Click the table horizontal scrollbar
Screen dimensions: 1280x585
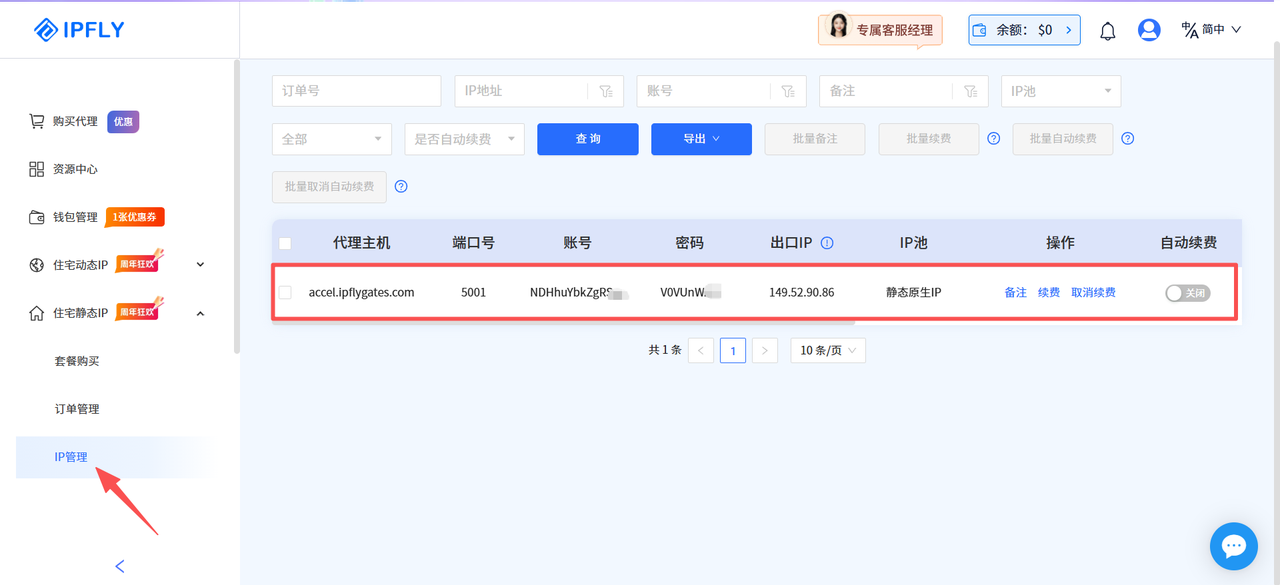[563, 322]
